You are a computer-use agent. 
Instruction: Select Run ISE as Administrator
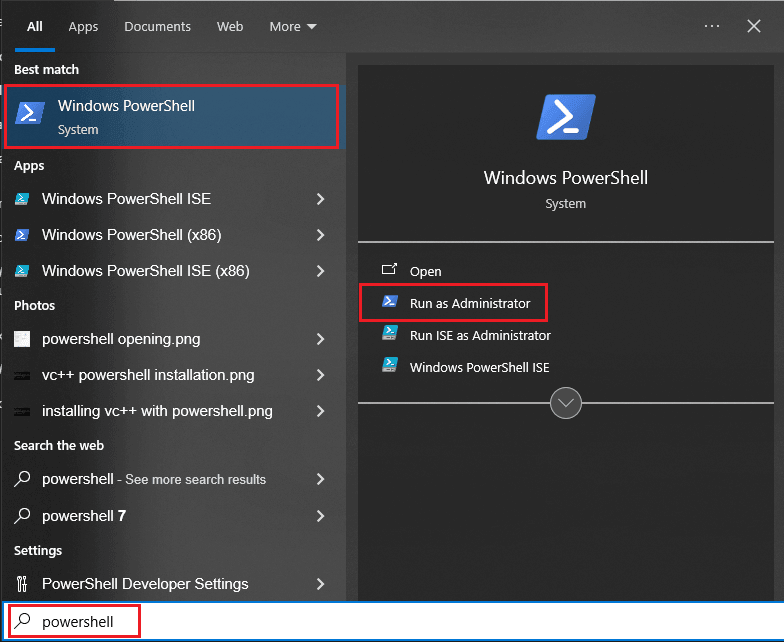(x=480, y=336)
